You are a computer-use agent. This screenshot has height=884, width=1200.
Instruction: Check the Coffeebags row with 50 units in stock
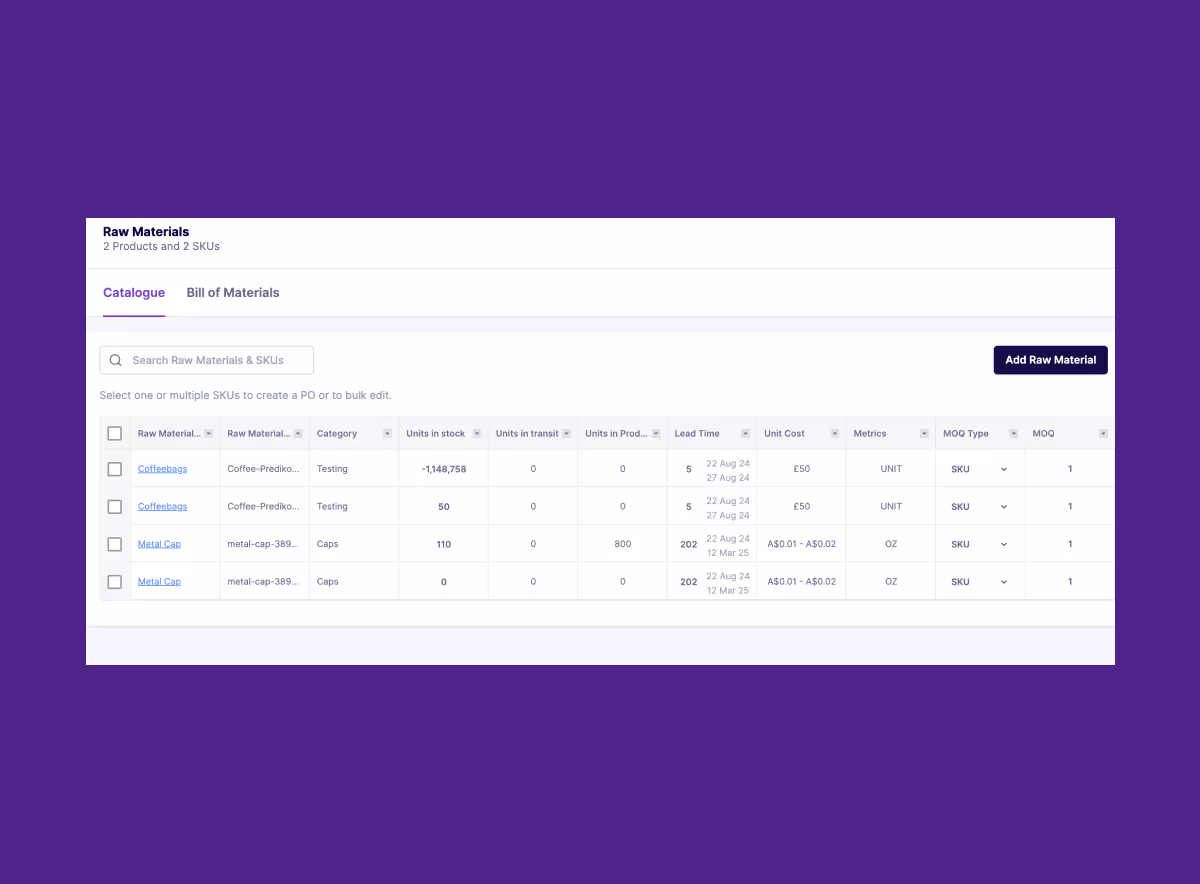tap(115, 507)
